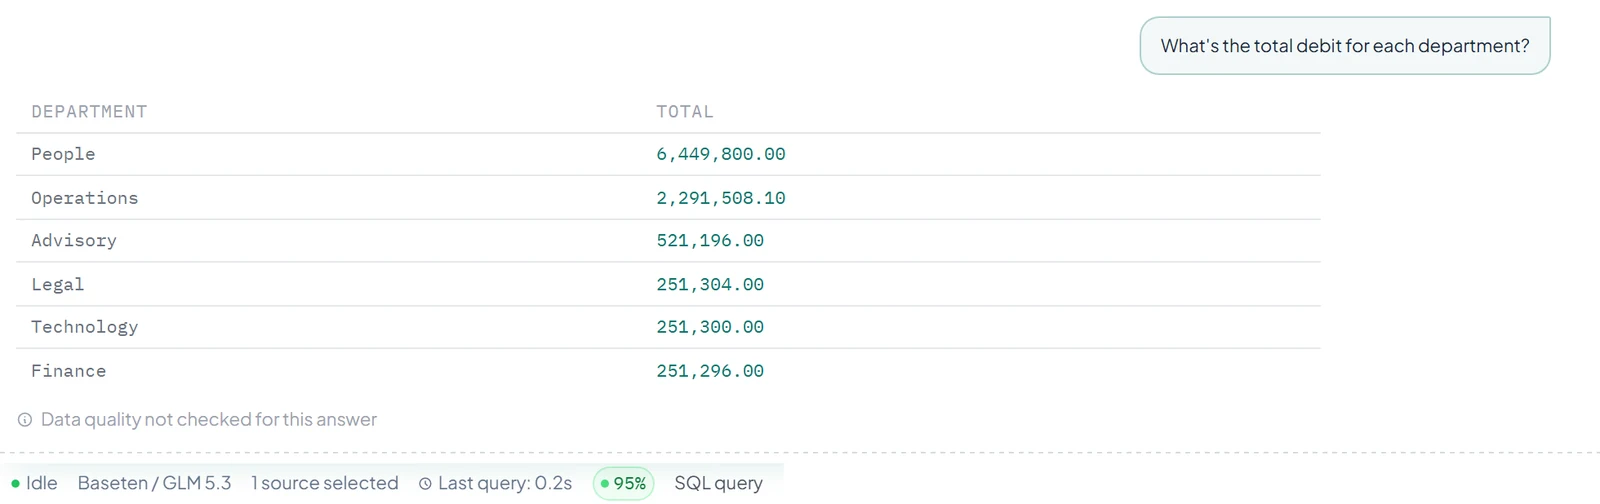This screenshot has width=1600, height=504.
Task: Click the clock icon before Last query
Action: [x=425, y=484]
